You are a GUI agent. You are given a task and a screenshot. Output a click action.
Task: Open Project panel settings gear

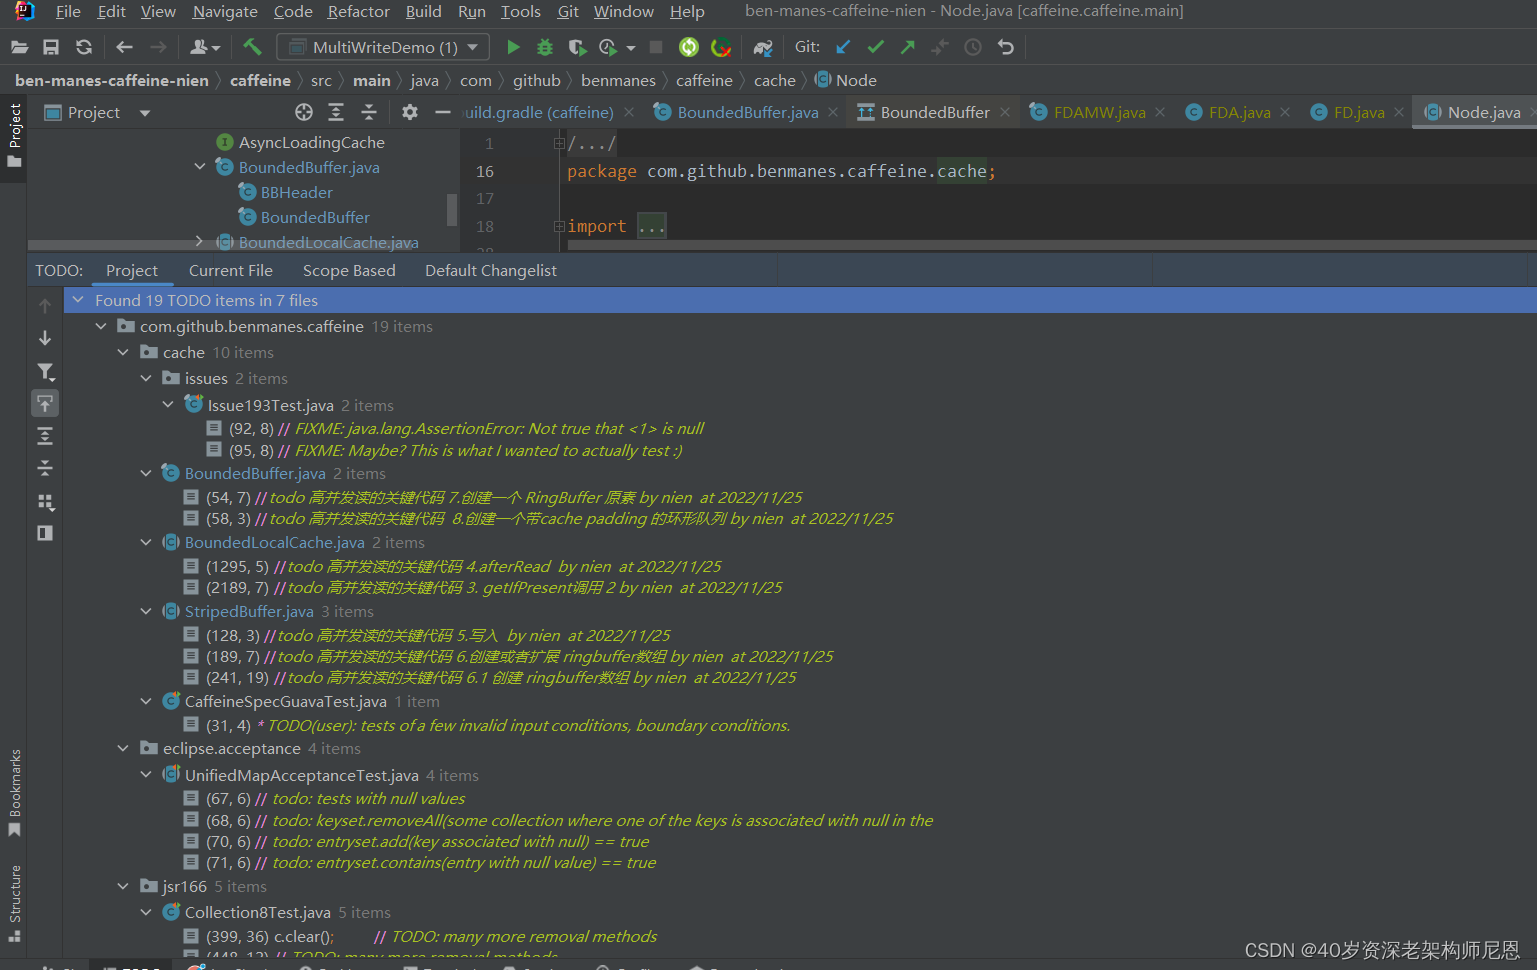tap(410, 112)
